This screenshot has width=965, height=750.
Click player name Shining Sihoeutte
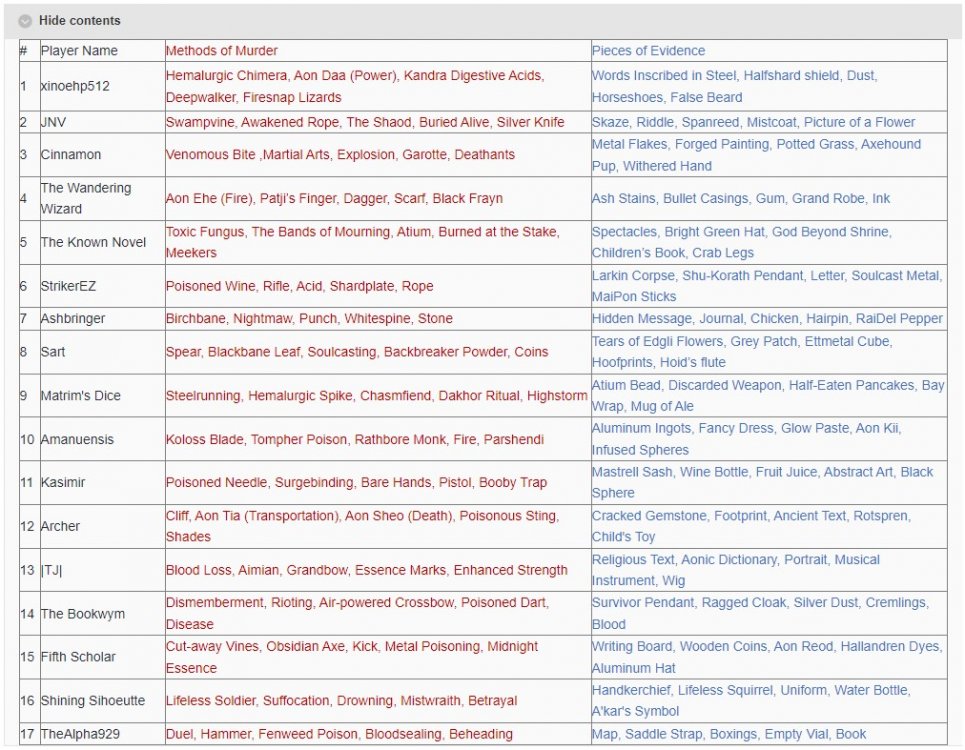point(93,700)
